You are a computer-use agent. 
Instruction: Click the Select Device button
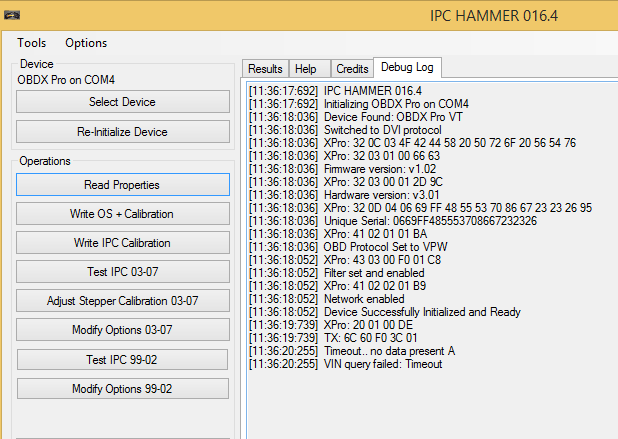pos(123,102)
